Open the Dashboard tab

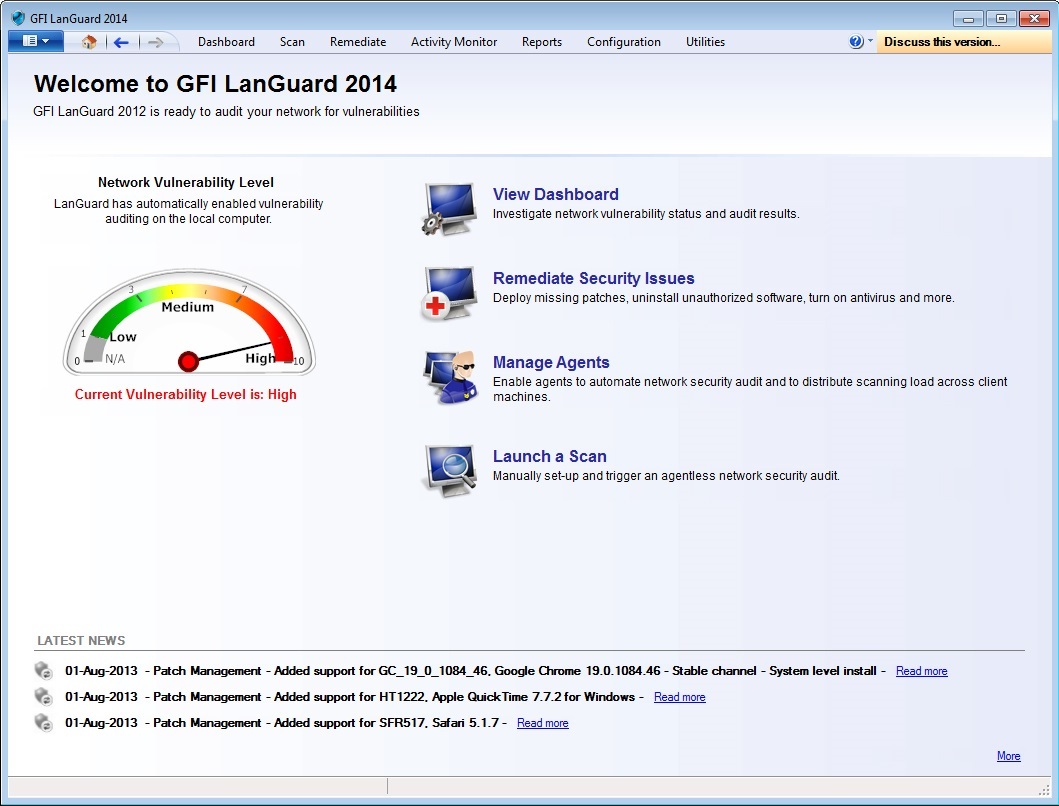click(x=226, y=42)
